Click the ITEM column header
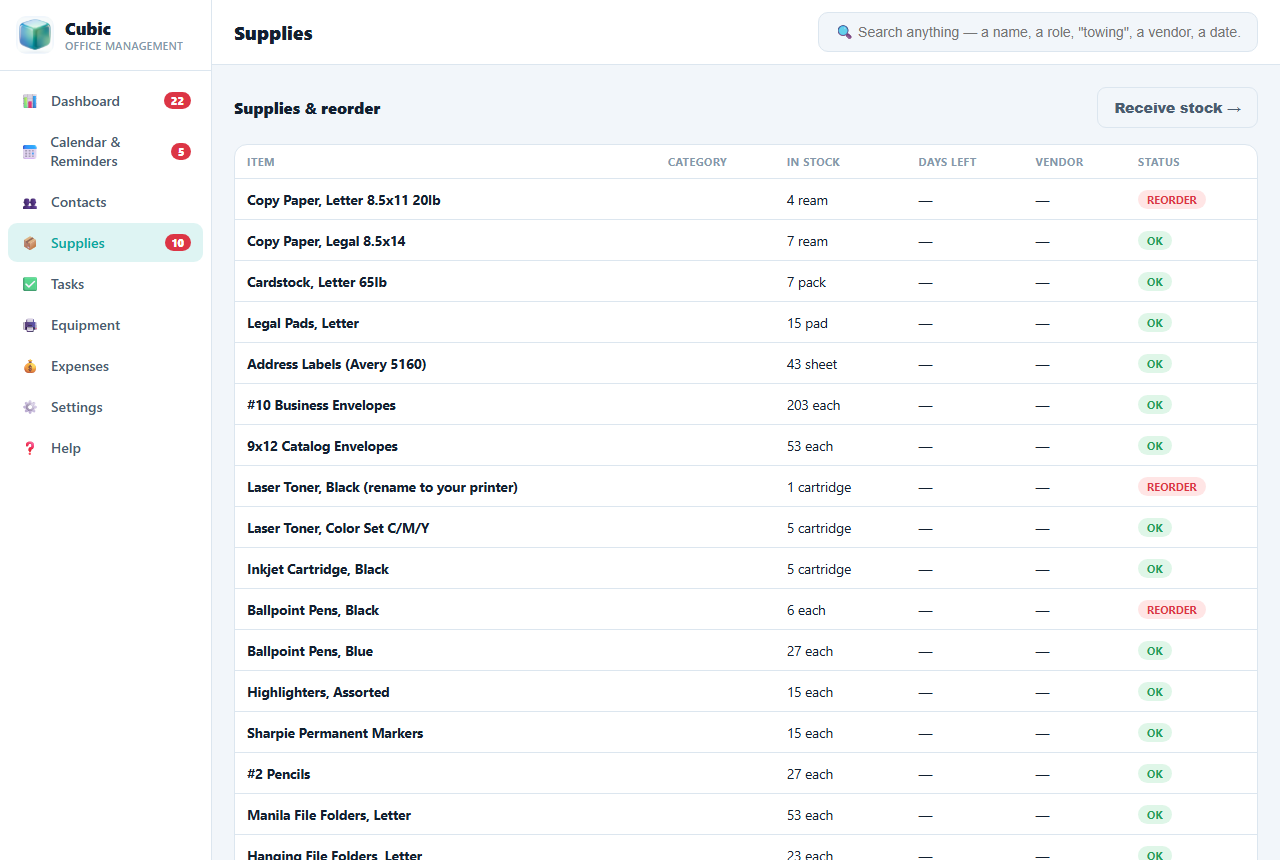The width and height of the screenshot is (1280, 860). [x=261, y=162]
